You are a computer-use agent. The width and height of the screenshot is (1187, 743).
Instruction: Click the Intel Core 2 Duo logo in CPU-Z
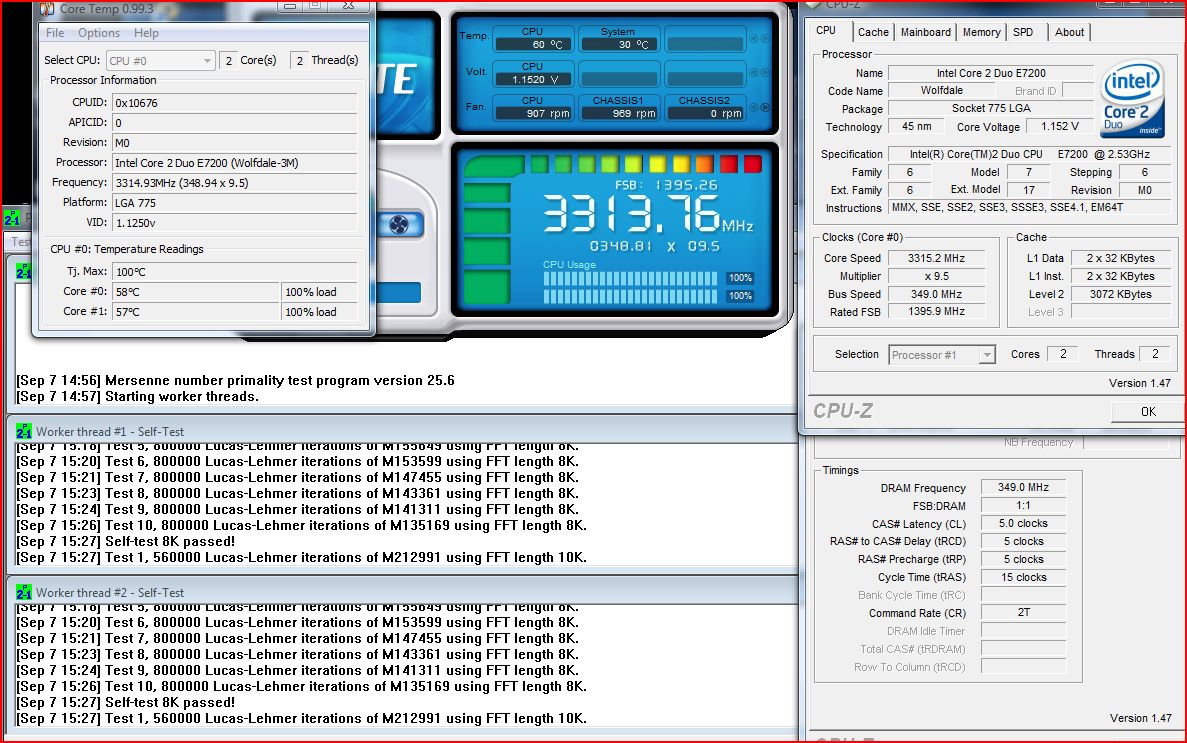click(1132, 98)
